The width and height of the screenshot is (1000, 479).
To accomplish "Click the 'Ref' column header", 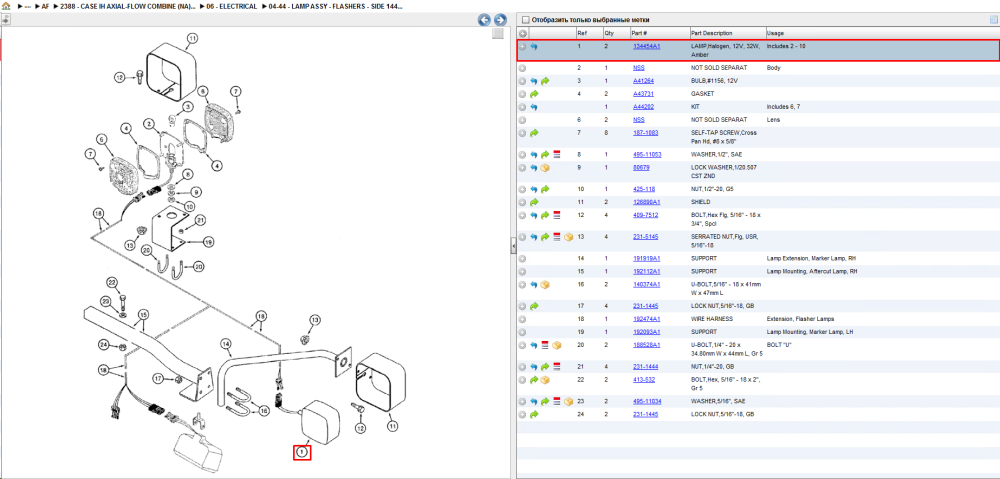I will (x=582, y=33).
